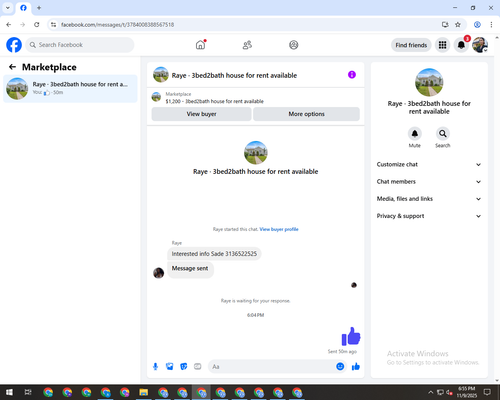Image resolution: width=500 pixels, height=400 pixels.
Task: Click Raye's profile picture beside Message sent
Action: coord(158,273)
